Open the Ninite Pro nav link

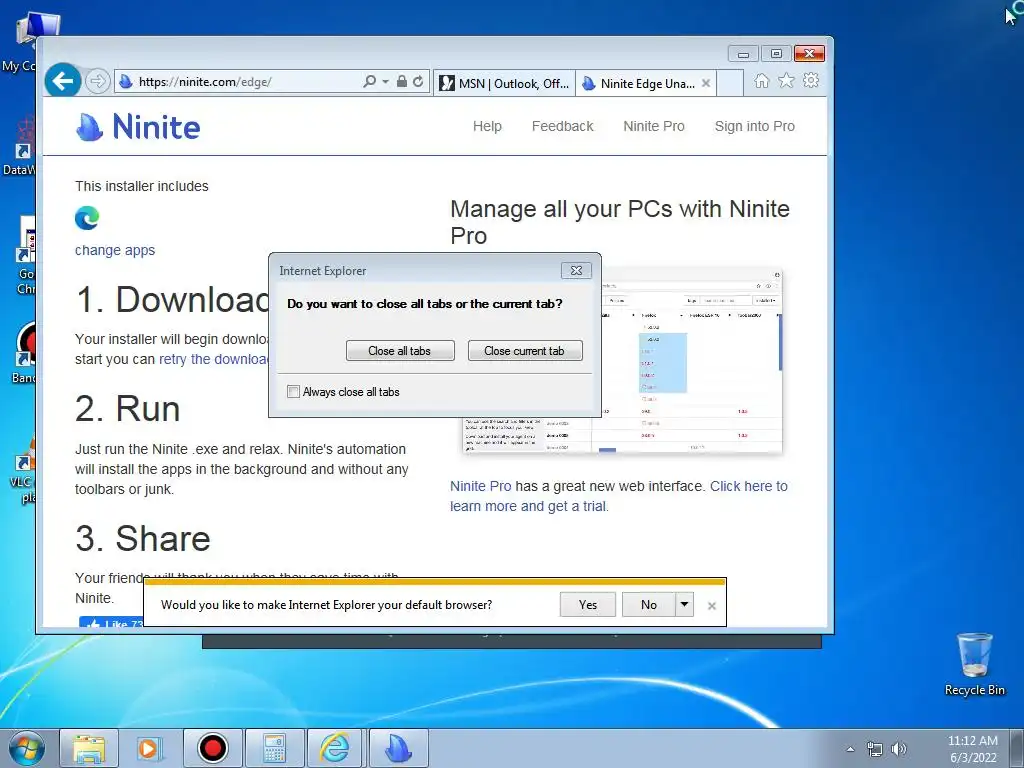tap(654, 127)
